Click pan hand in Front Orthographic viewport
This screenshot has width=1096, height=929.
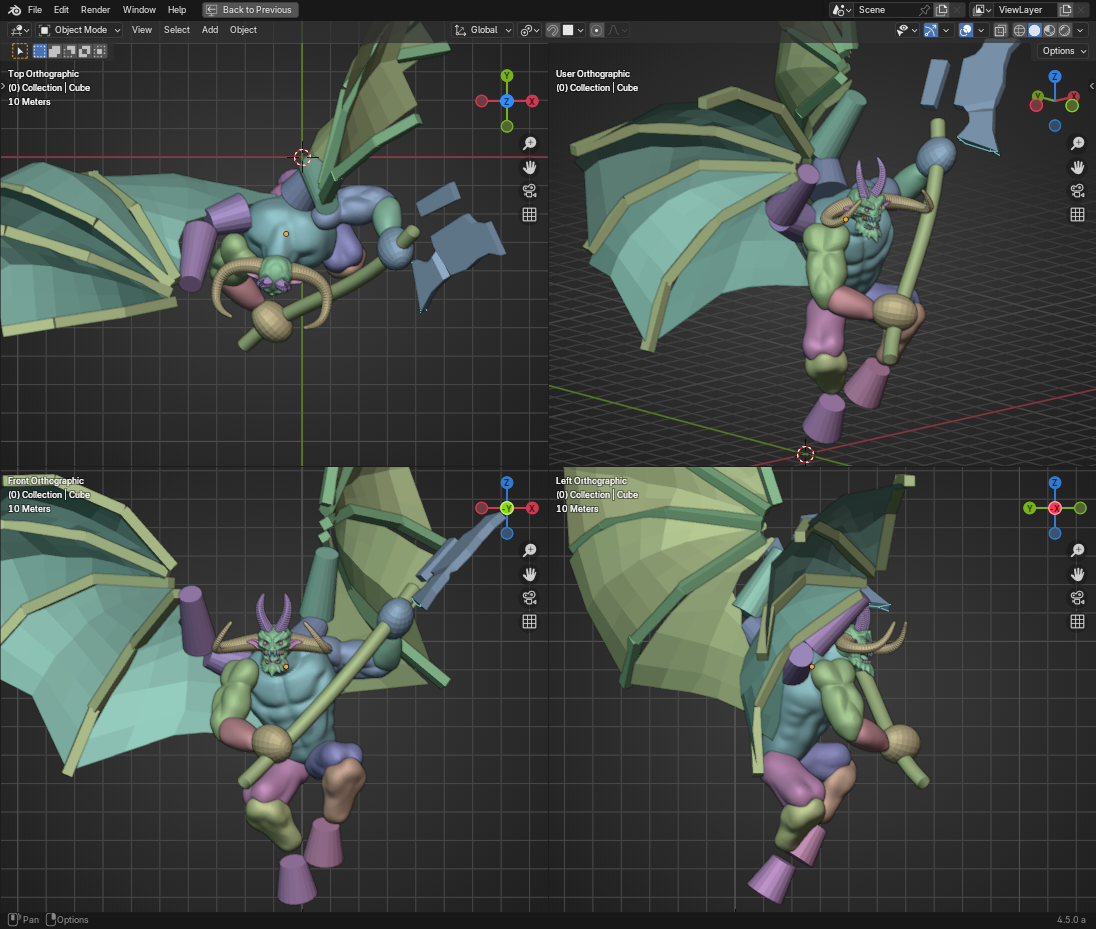click(530, 574)
